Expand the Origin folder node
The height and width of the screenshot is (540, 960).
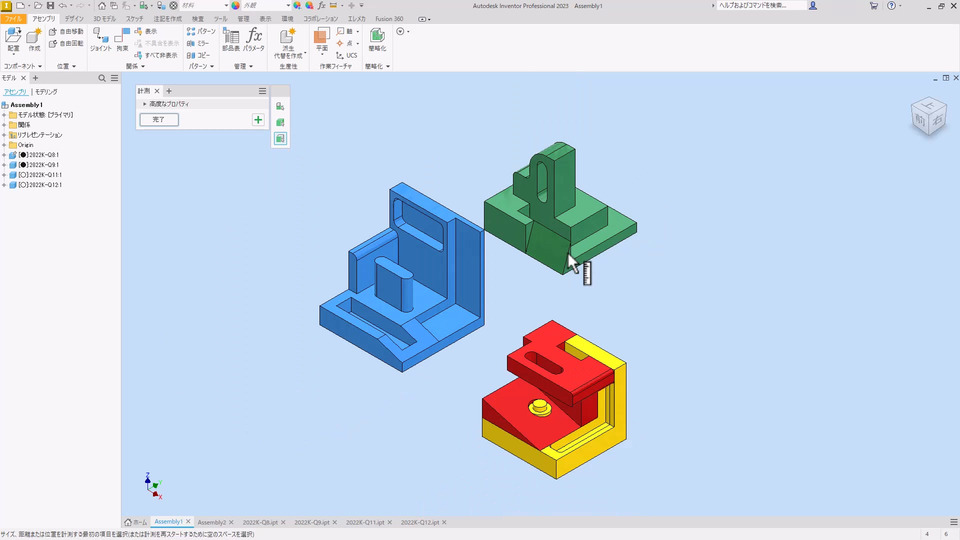pyautogui.click(x=4, y=145)
